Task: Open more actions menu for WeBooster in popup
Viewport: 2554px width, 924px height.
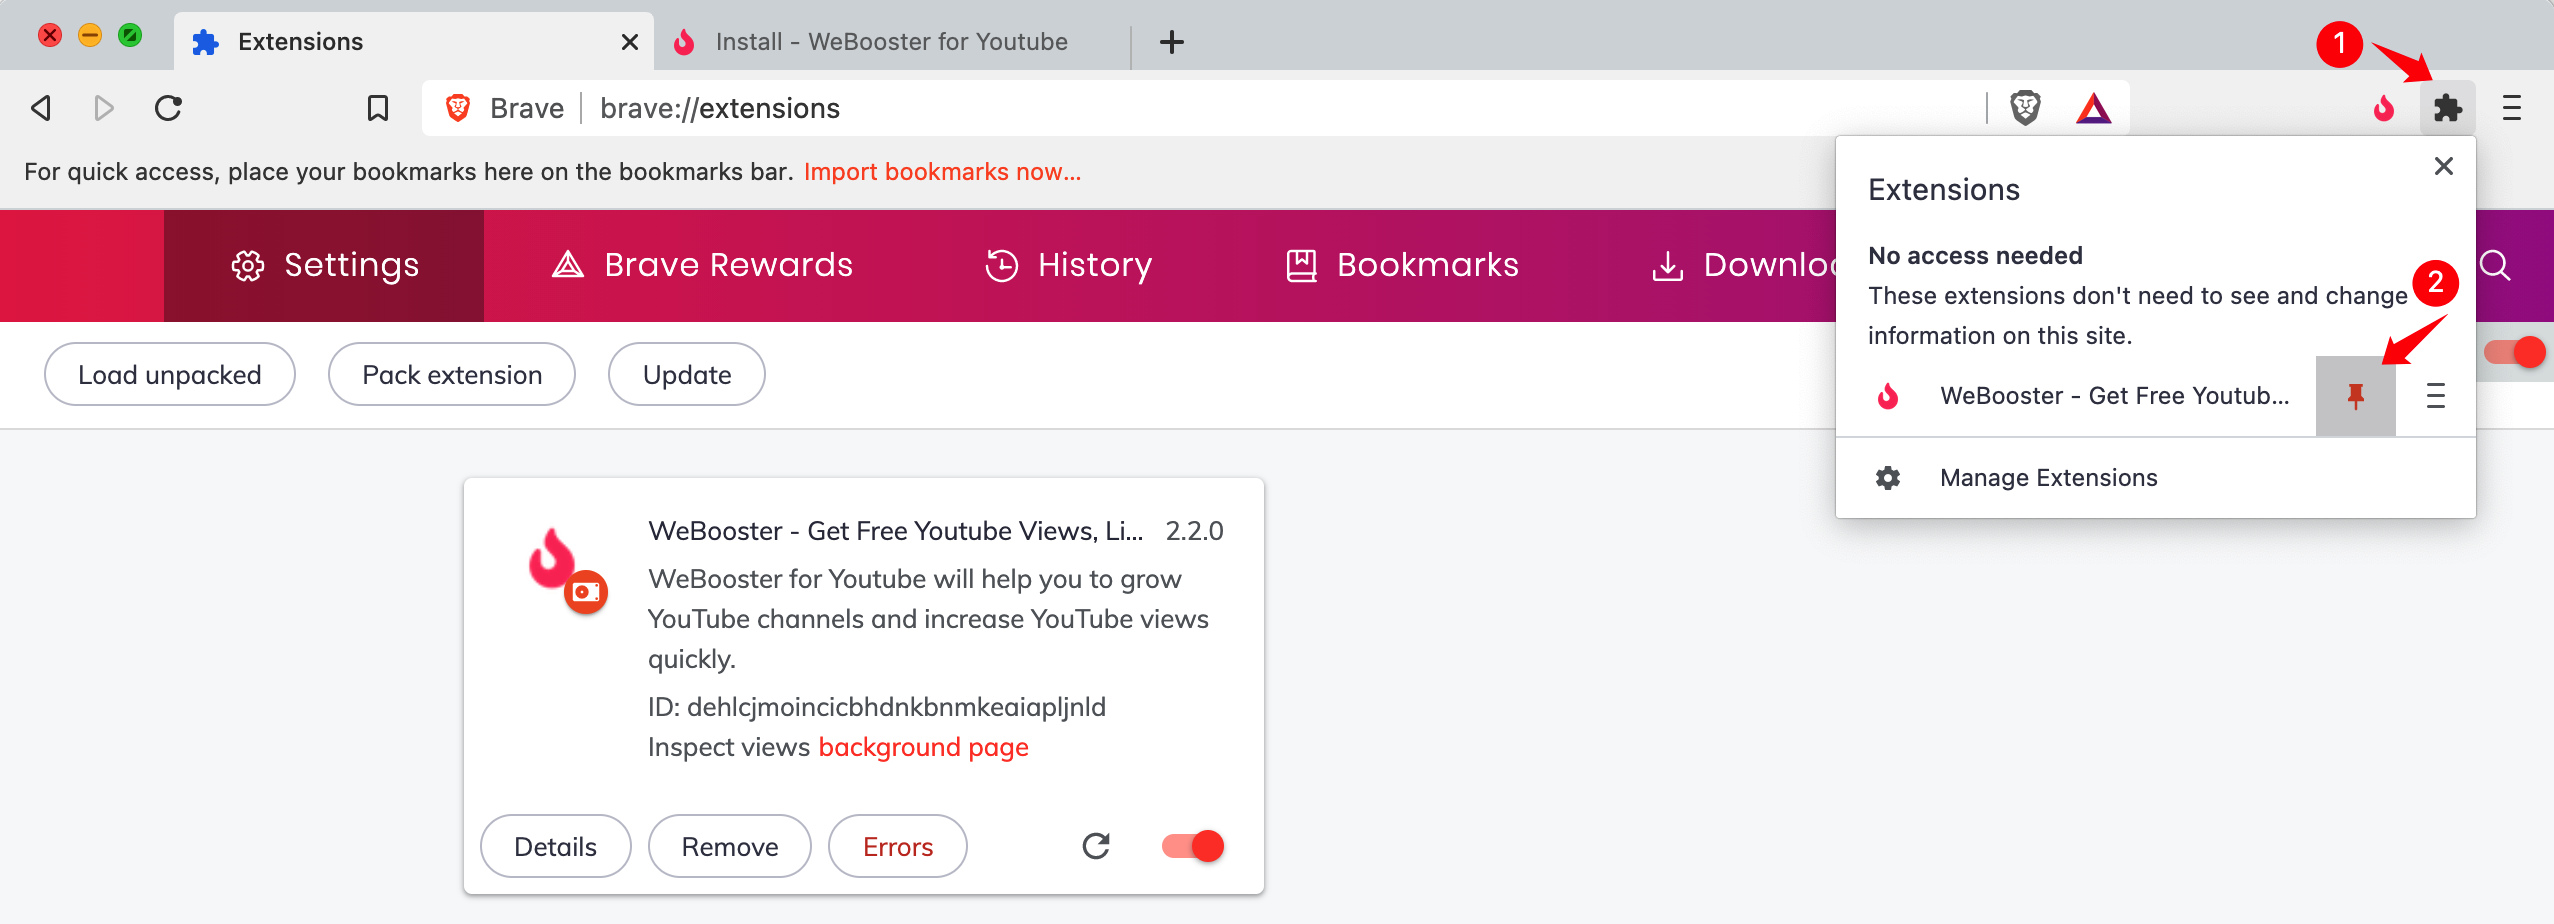Action: [2435, 396]
